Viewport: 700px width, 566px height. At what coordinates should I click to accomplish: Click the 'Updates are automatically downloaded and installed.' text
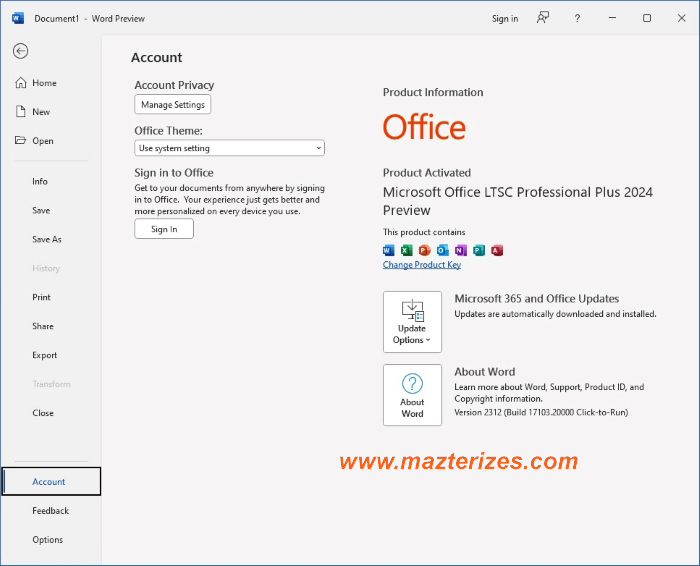(555, 314)
